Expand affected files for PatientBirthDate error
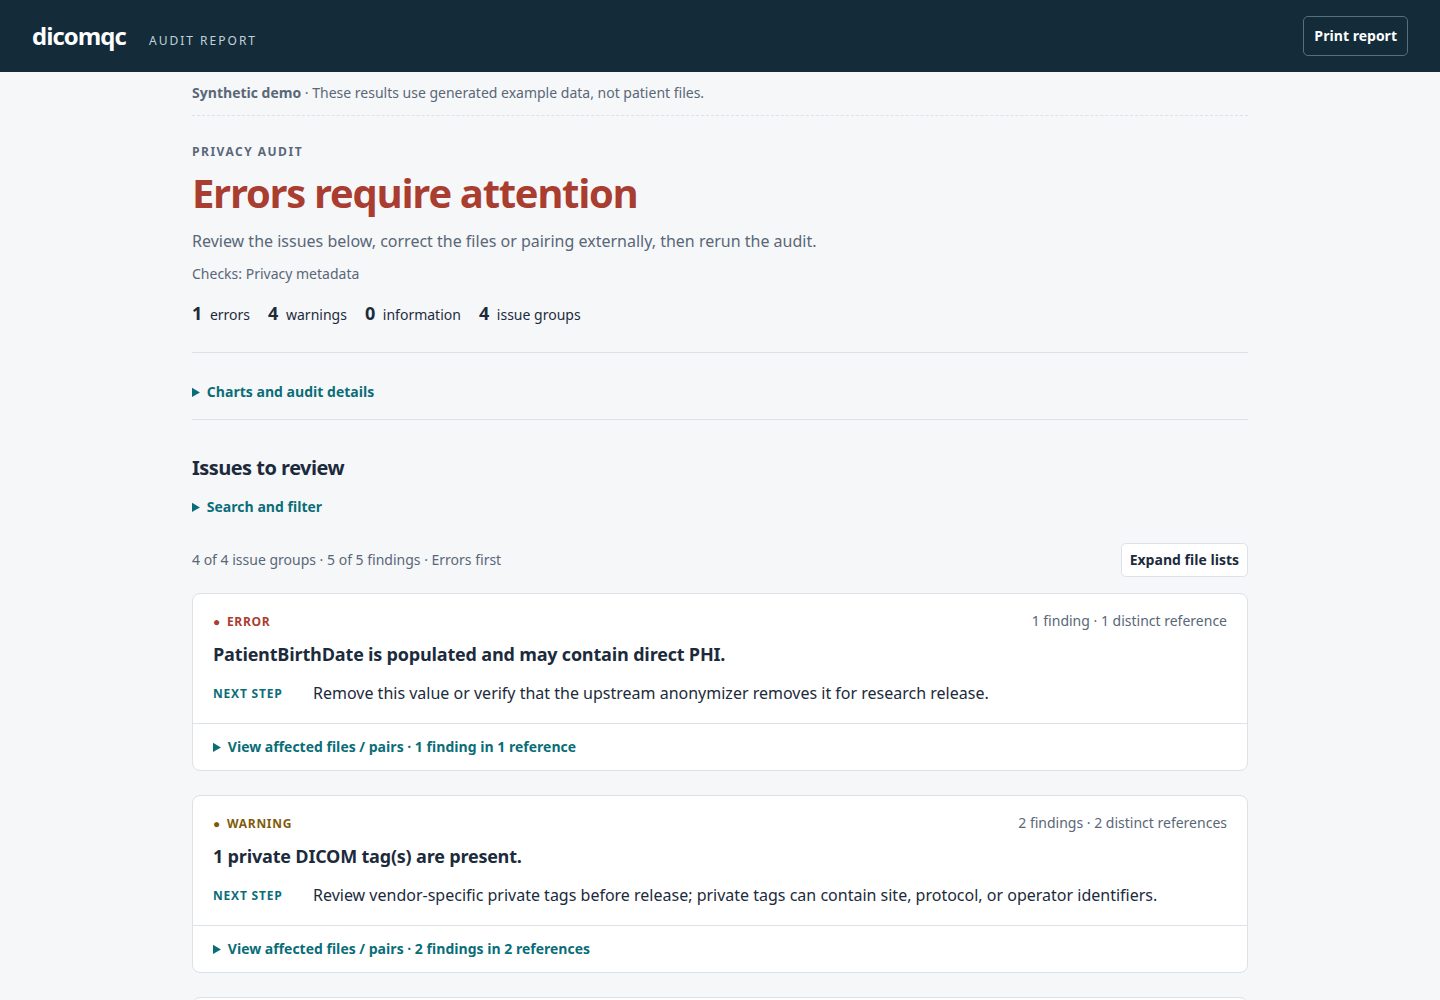 tap(395, 747)
